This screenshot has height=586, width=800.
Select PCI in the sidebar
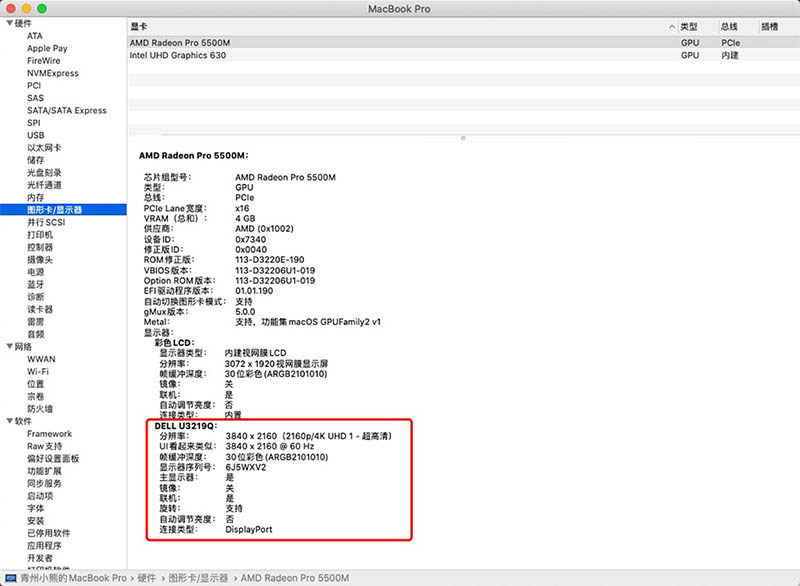coord(34,85)
